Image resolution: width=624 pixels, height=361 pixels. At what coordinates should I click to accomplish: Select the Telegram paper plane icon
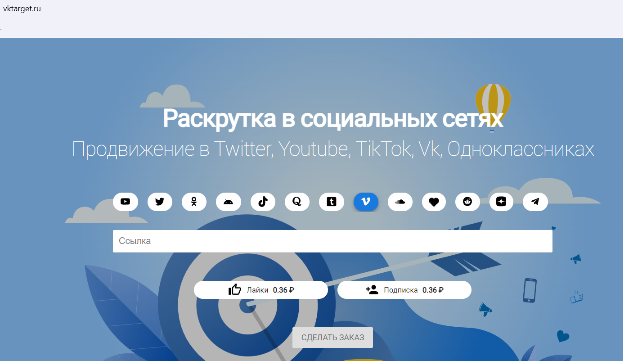(x=535, y=202)
